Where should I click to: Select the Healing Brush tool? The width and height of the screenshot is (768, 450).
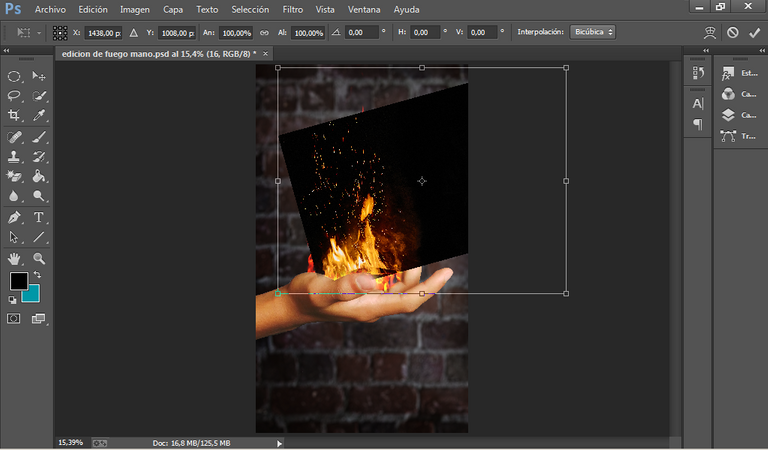pyautogui.click(x=14, y=137)
